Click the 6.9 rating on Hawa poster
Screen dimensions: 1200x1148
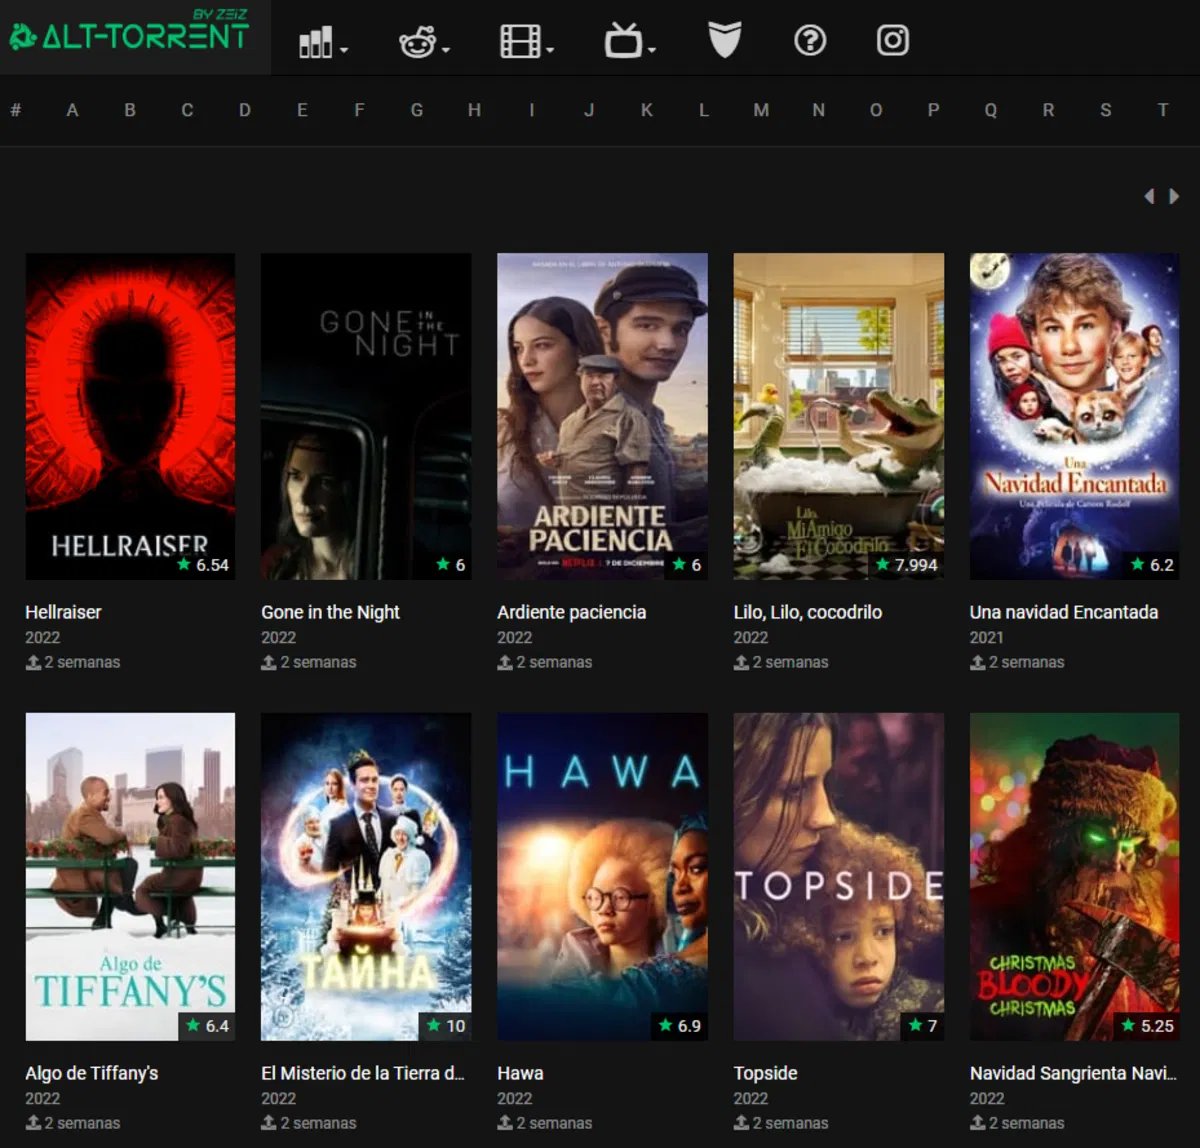(680, 1026)
